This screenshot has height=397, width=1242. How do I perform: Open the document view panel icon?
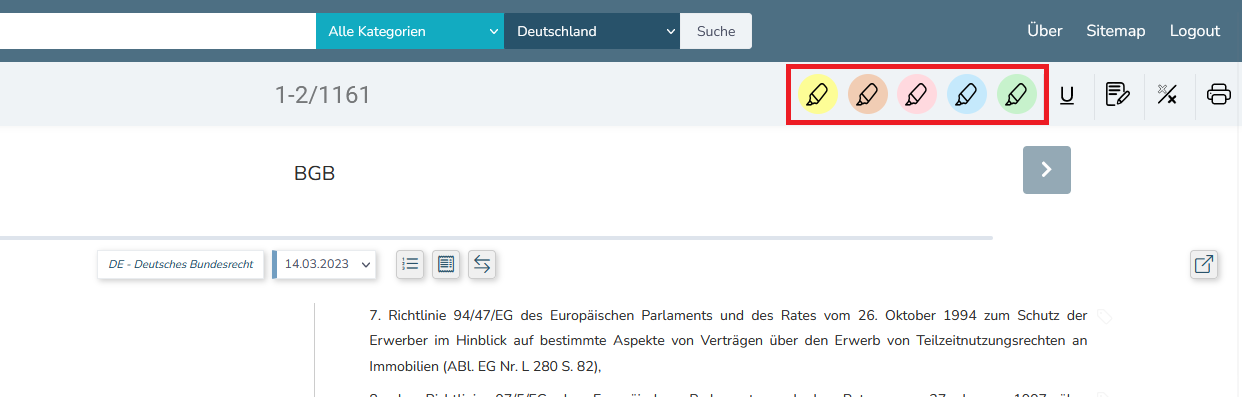pos(446,264)
